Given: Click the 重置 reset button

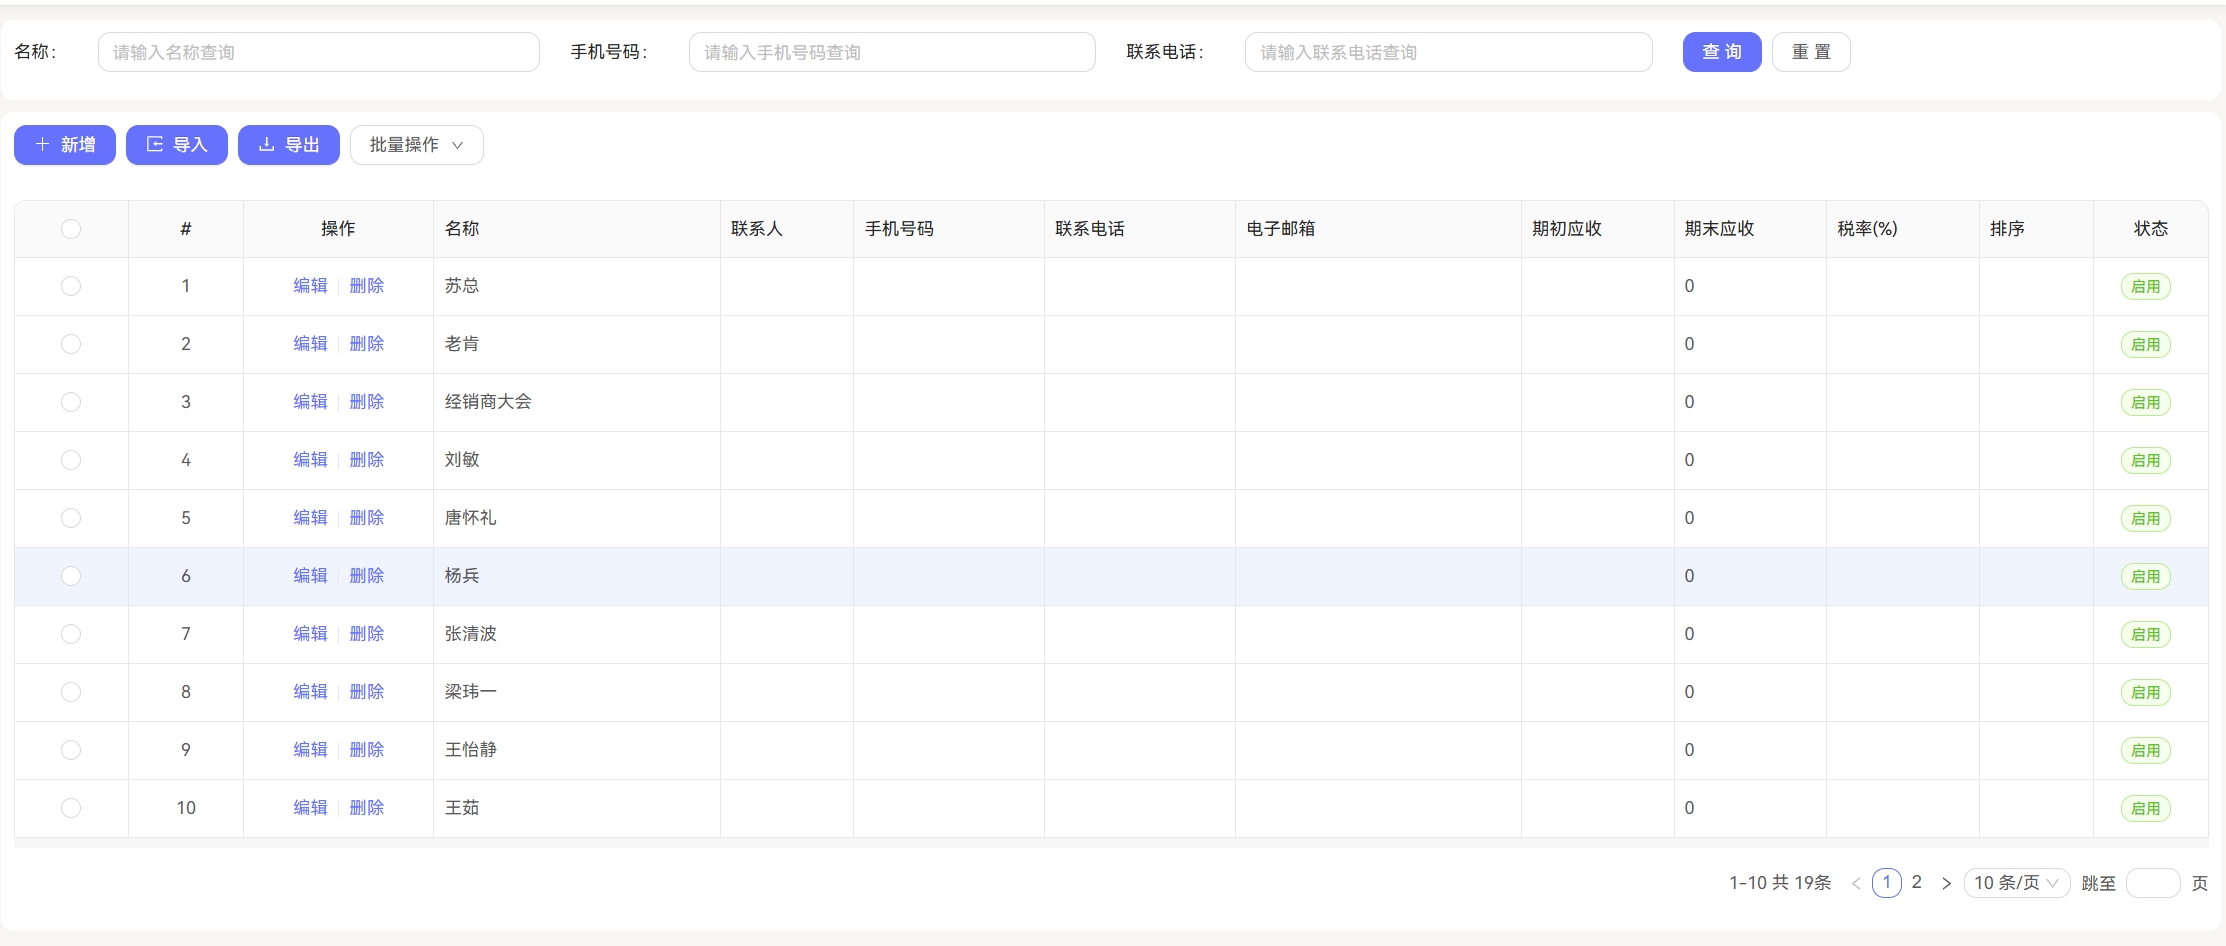Looking at the screenshot, I should (x=1810, y=51).
